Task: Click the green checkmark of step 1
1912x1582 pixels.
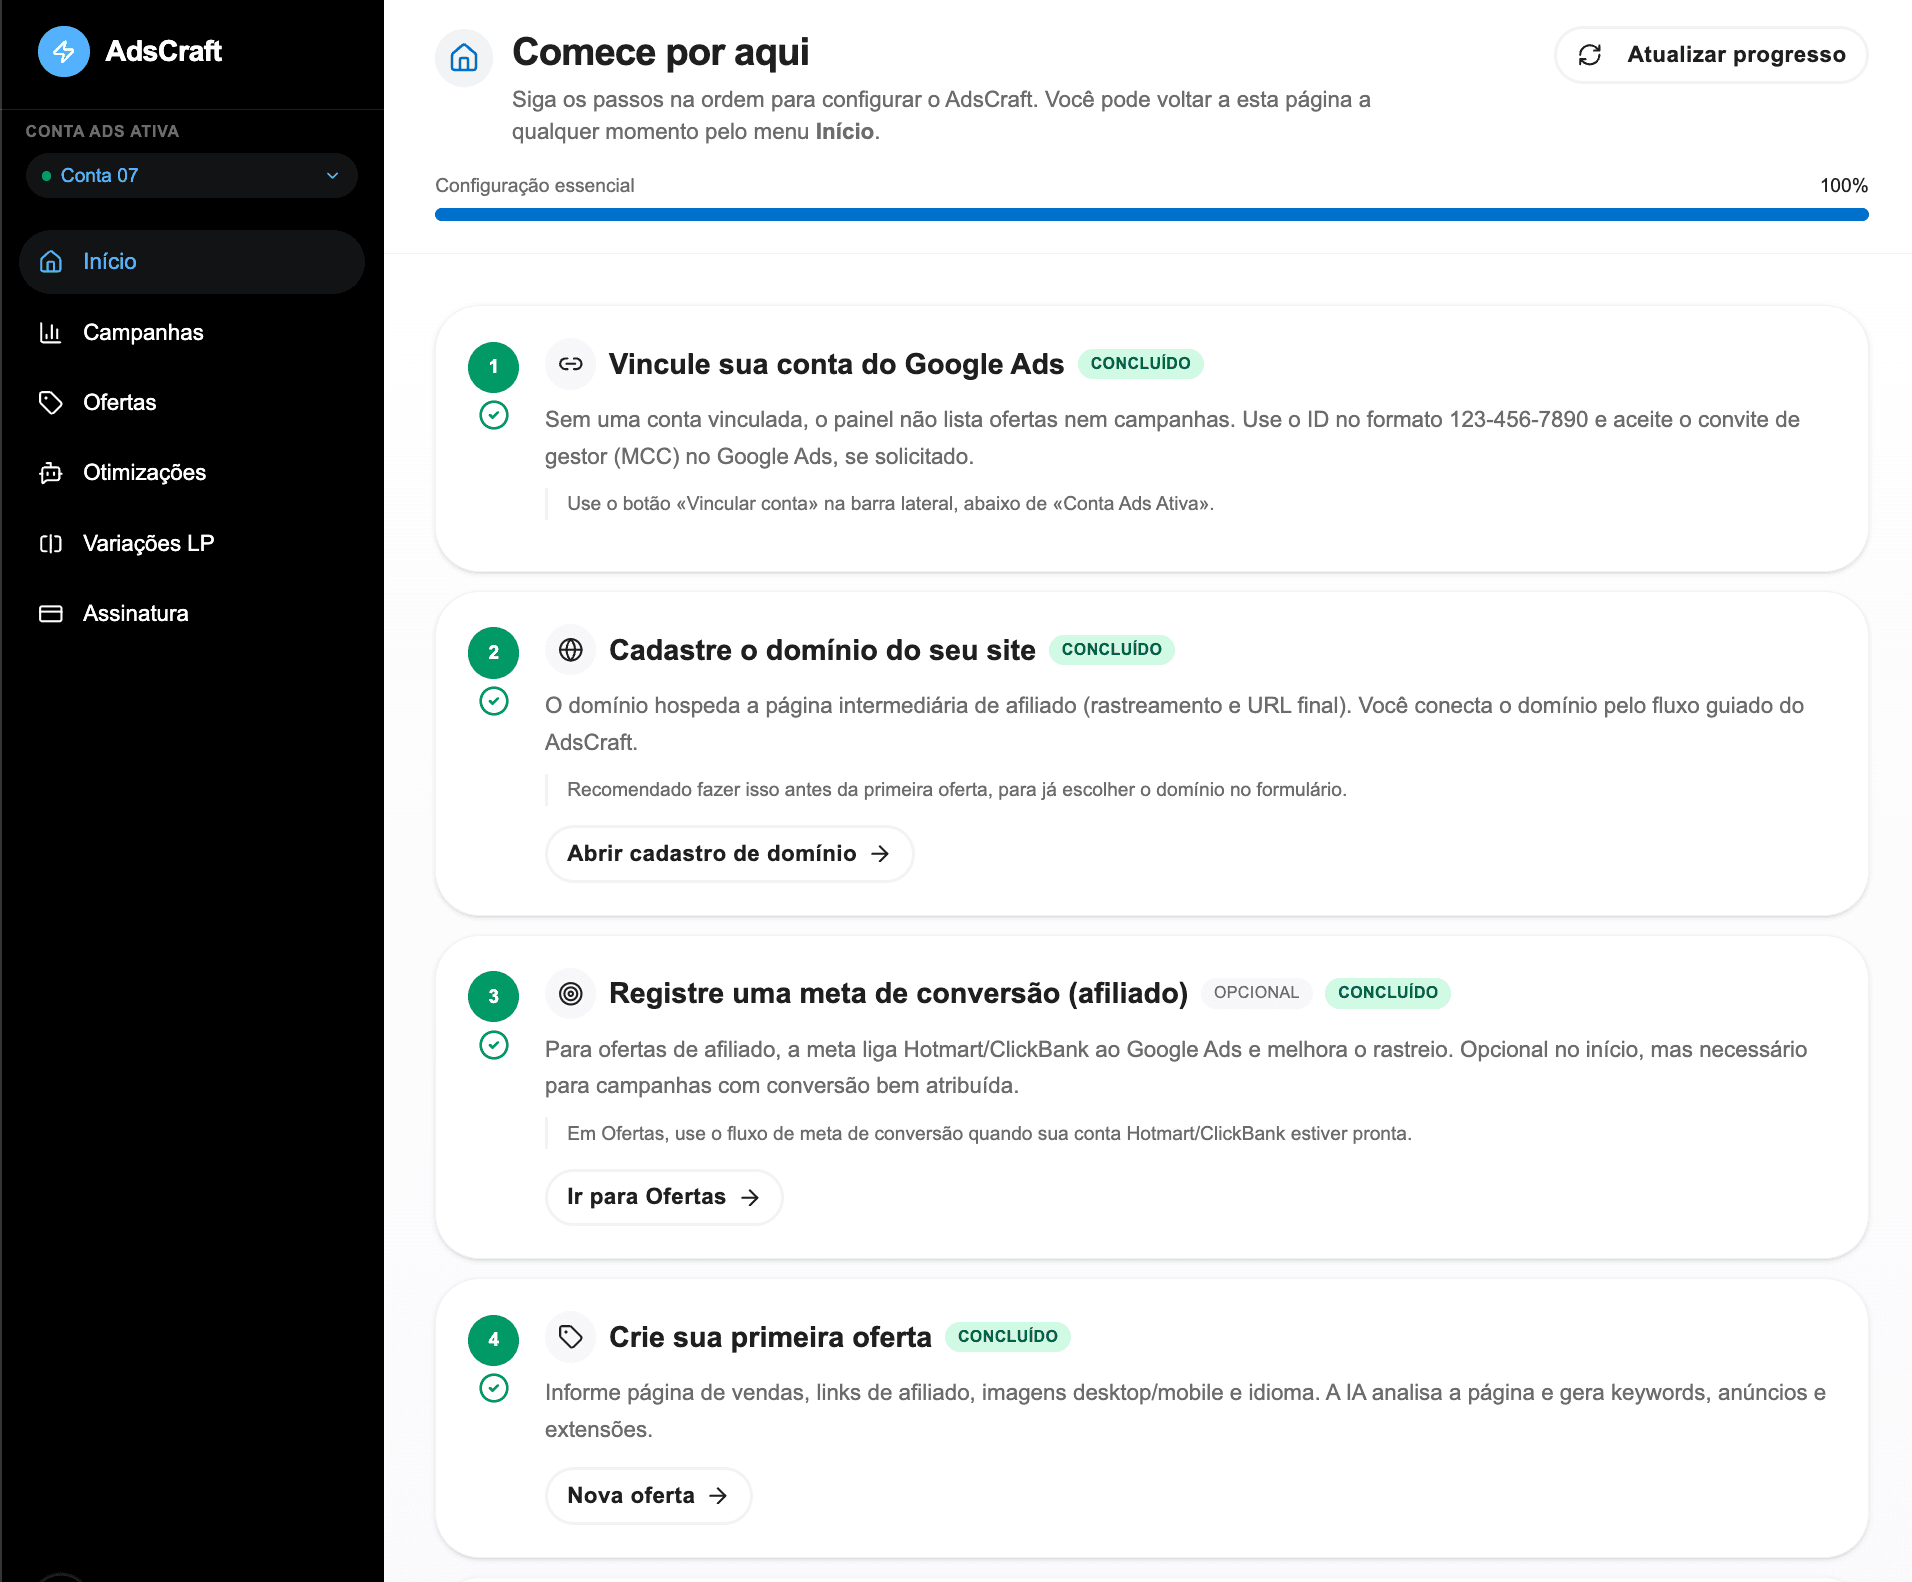Action: (x=493, y=414)
